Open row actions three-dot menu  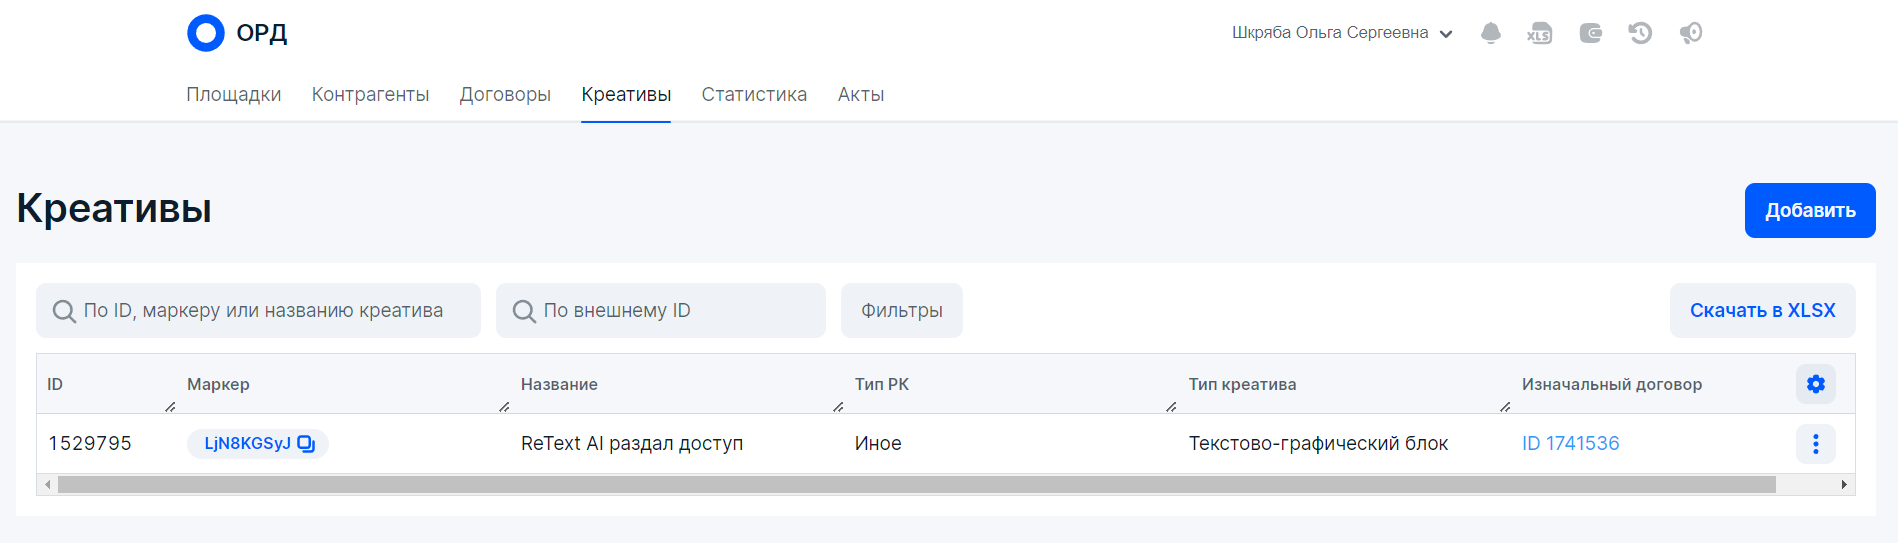click(x=1815, y=444)
